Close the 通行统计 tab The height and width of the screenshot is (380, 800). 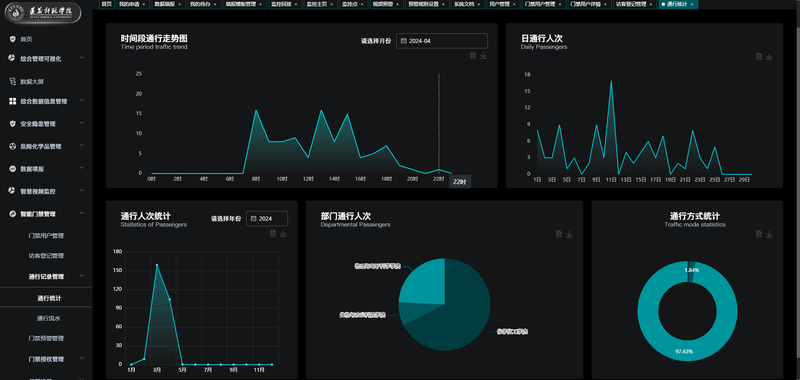click(692, 4)
